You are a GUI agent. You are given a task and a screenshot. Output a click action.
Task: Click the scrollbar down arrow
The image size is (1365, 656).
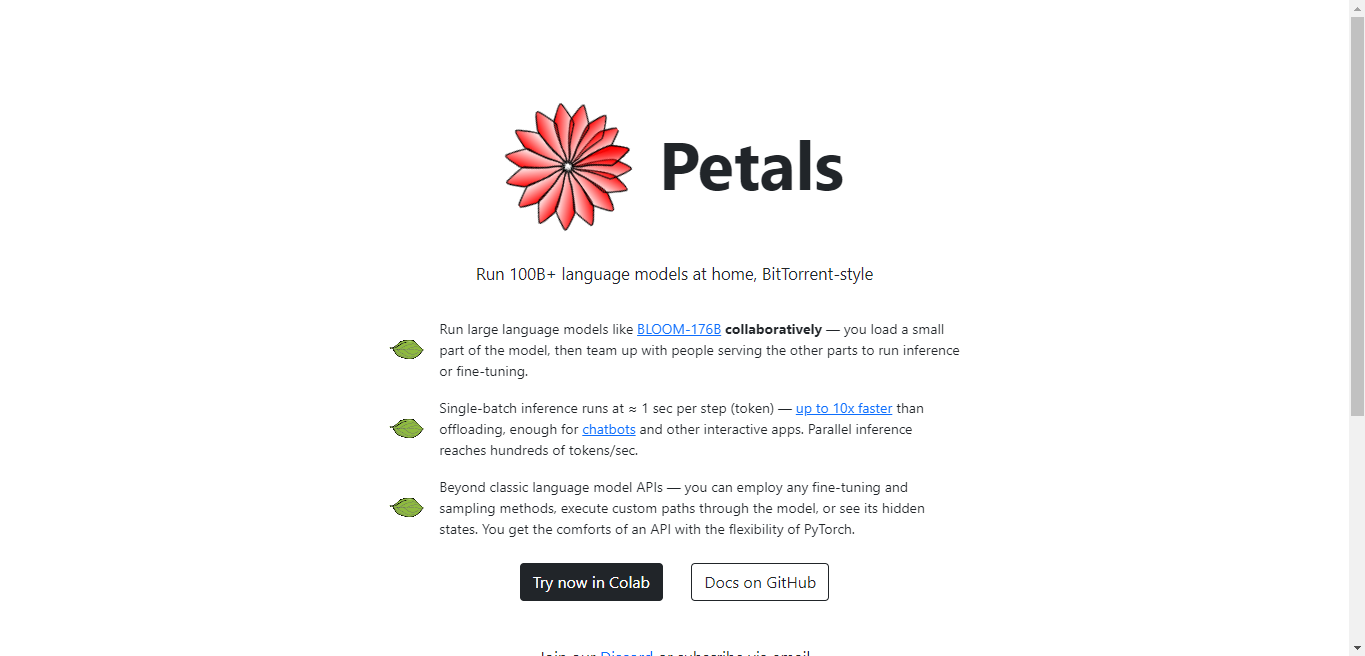click(1357, 648)
